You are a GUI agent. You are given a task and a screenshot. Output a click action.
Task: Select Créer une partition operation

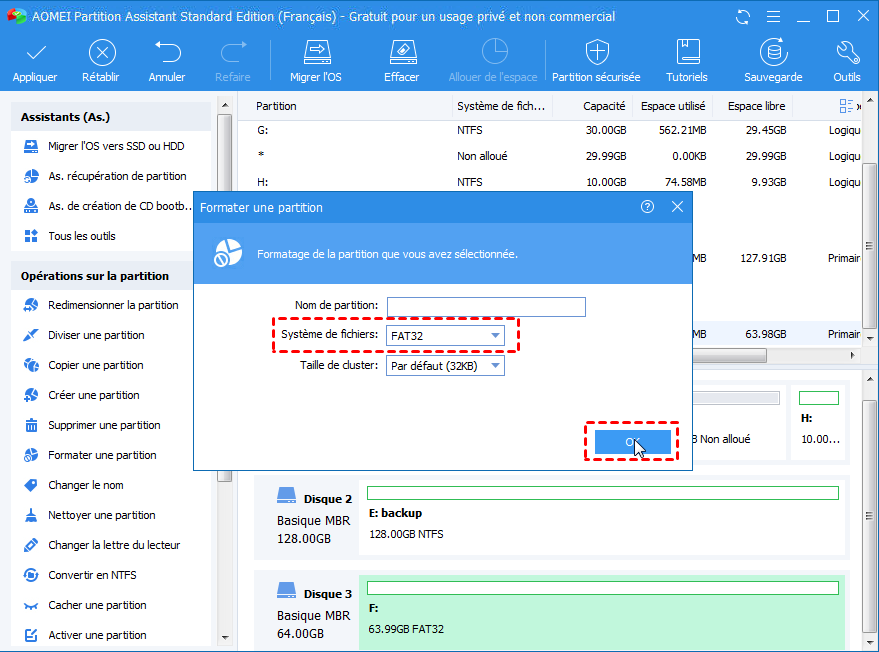tap(81, 395)
